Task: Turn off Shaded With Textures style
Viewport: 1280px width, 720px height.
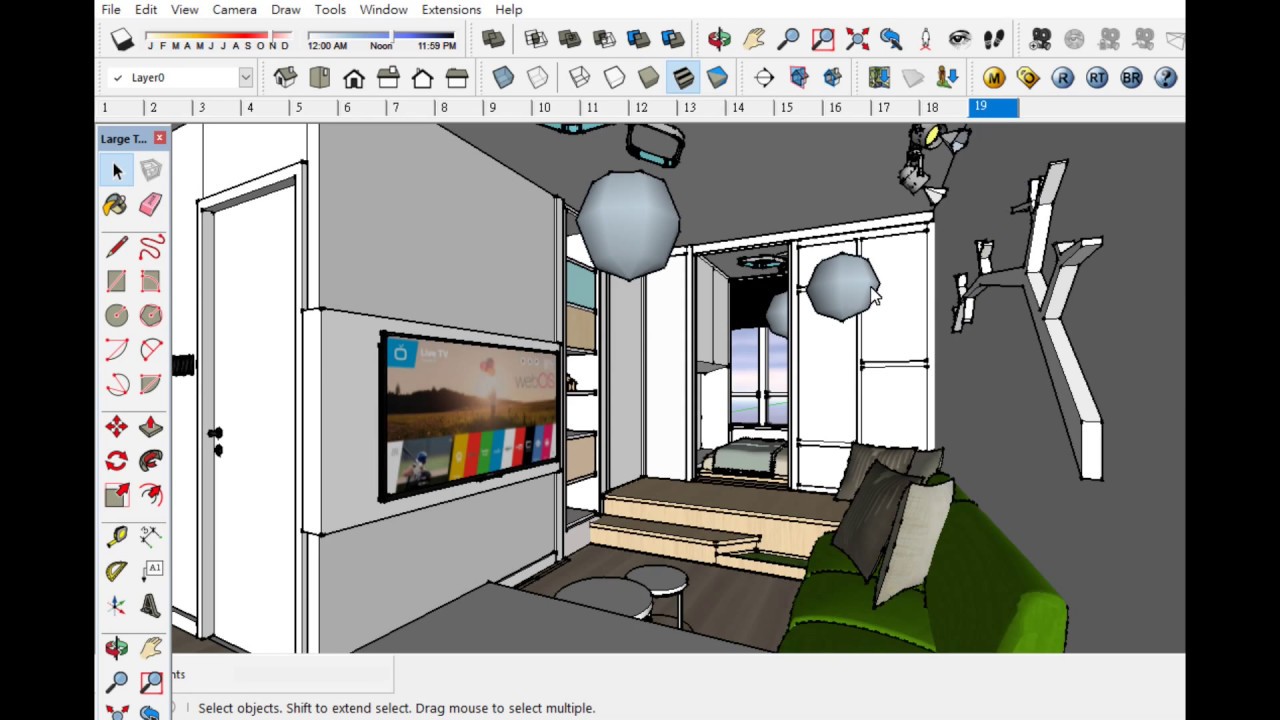Action: [x=683, y=77]
